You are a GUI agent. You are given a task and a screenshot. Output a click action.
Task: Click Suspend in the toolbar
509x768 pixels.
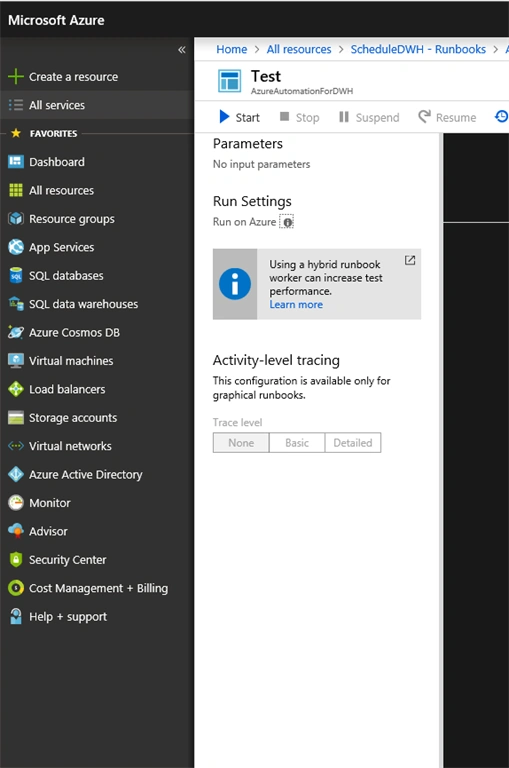369,117
